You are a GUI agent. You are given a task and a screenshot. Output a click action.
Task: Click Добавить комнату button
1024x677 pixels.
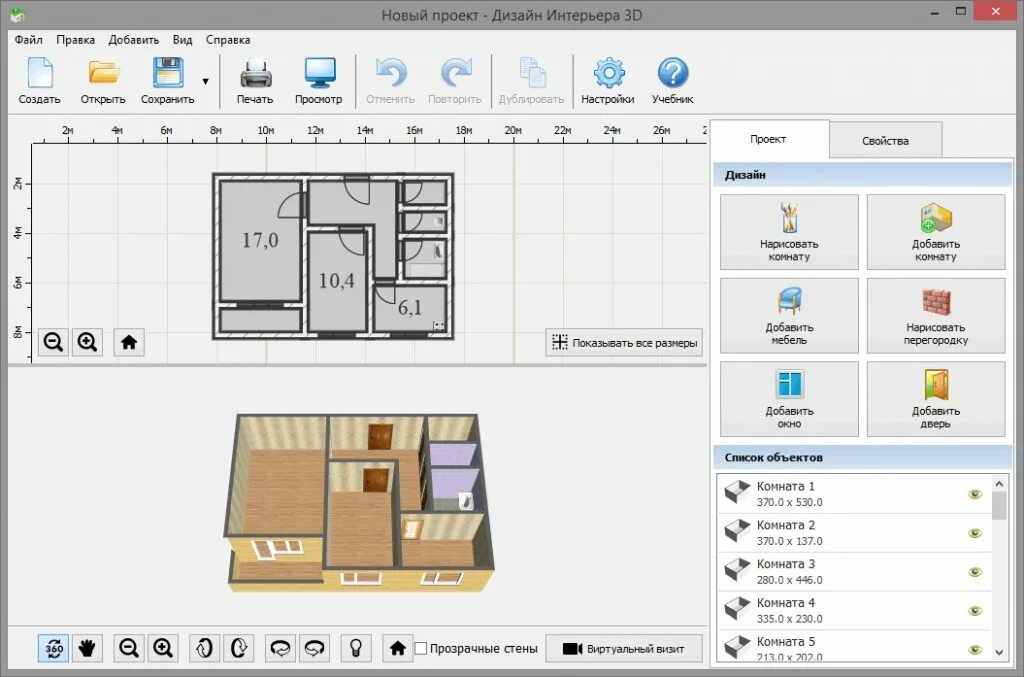click(x=936, y=232)
